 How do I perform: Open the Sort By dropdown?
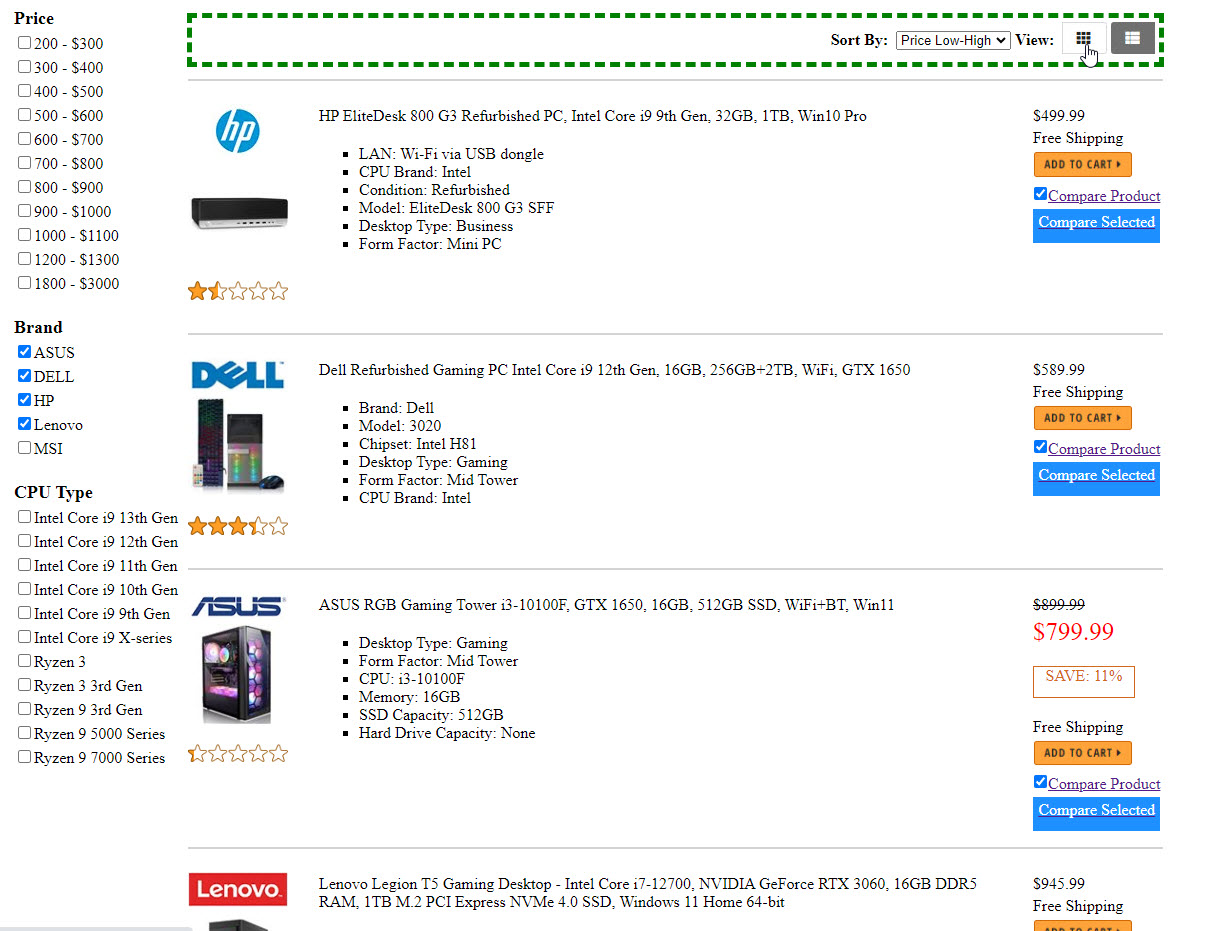[952, 40]
